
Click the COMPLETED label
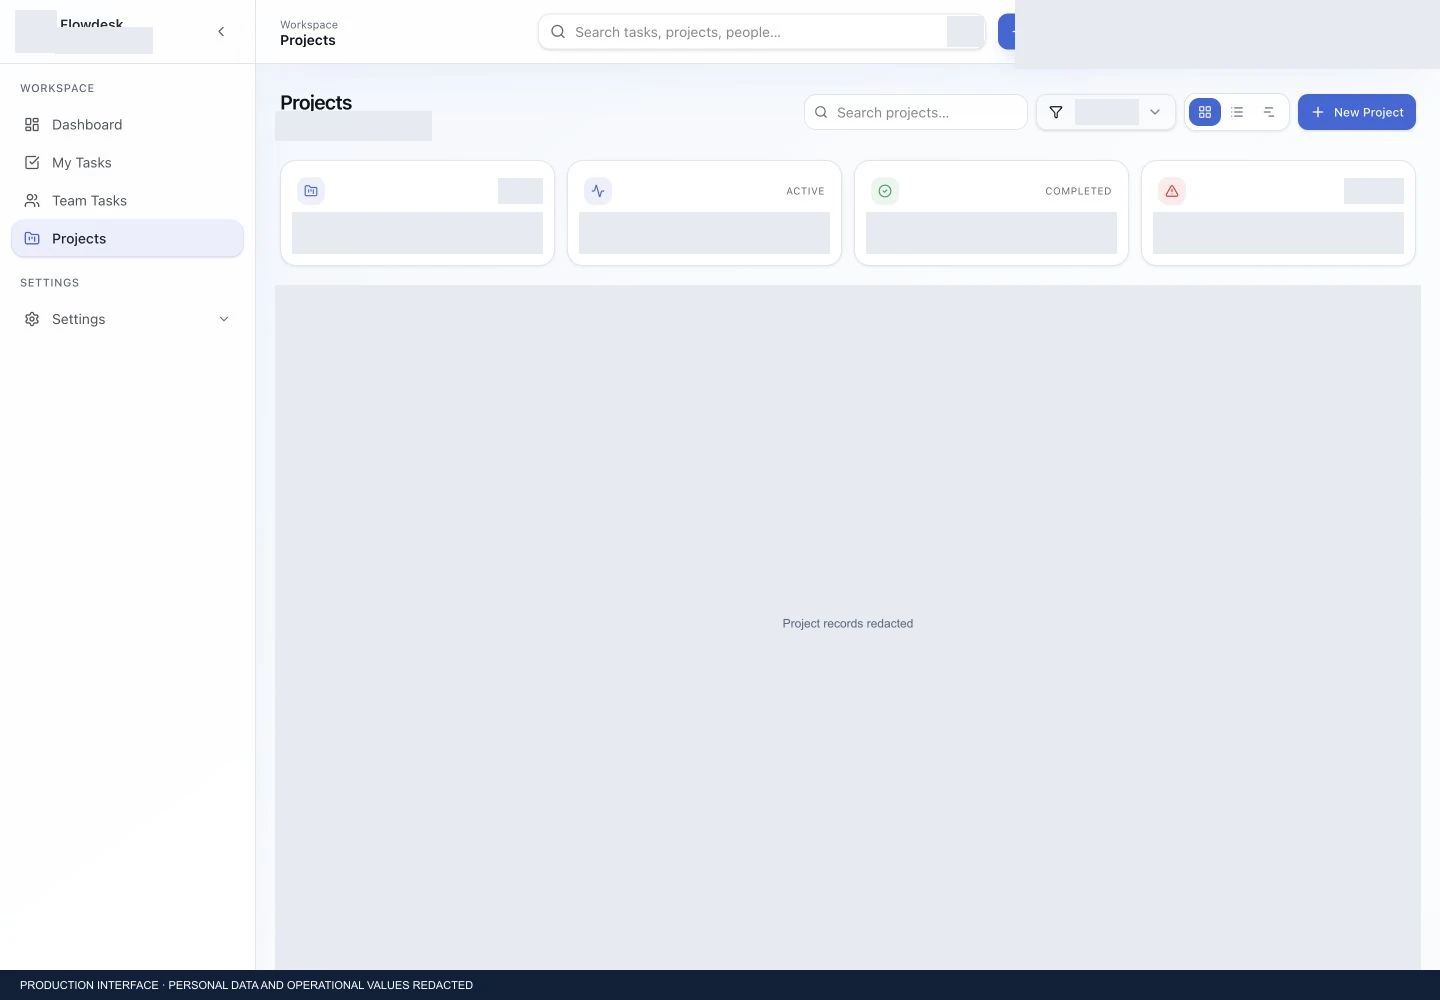[x=1078, y=191]
